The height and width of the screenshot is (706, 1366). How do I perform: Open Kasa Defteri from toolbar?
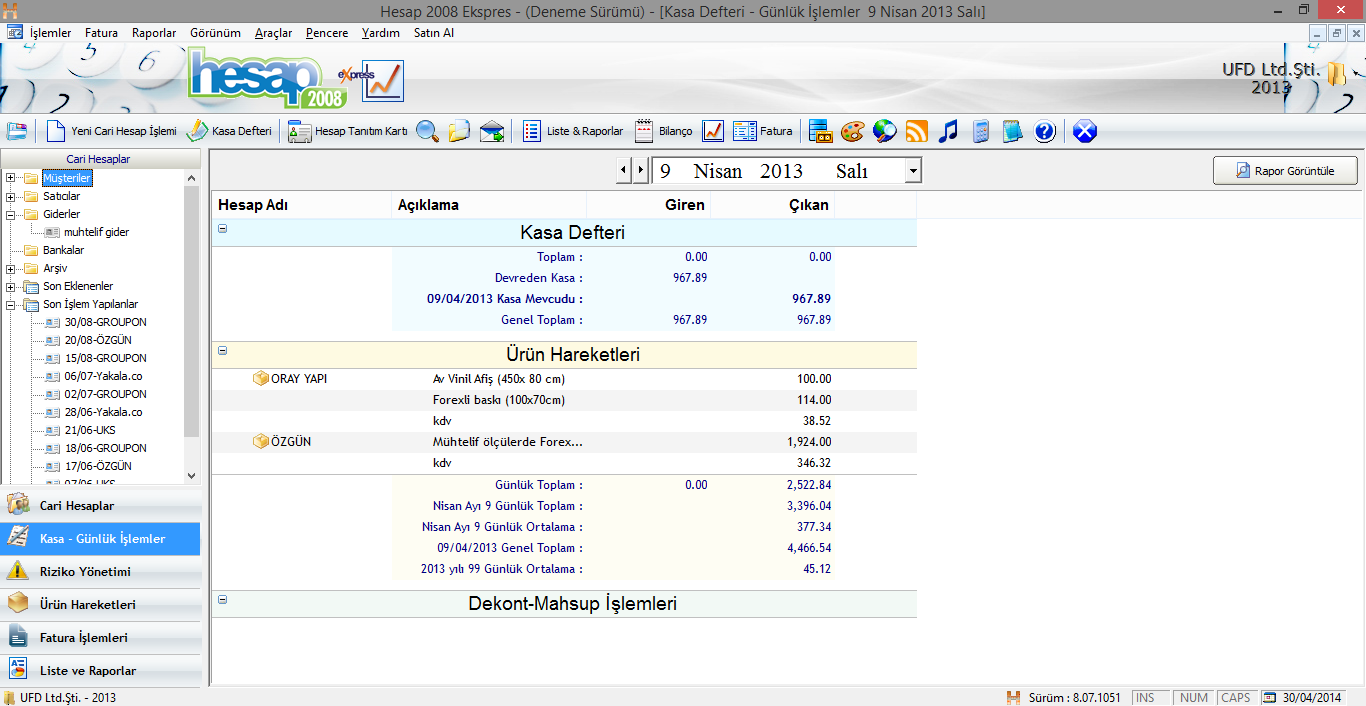229,131
